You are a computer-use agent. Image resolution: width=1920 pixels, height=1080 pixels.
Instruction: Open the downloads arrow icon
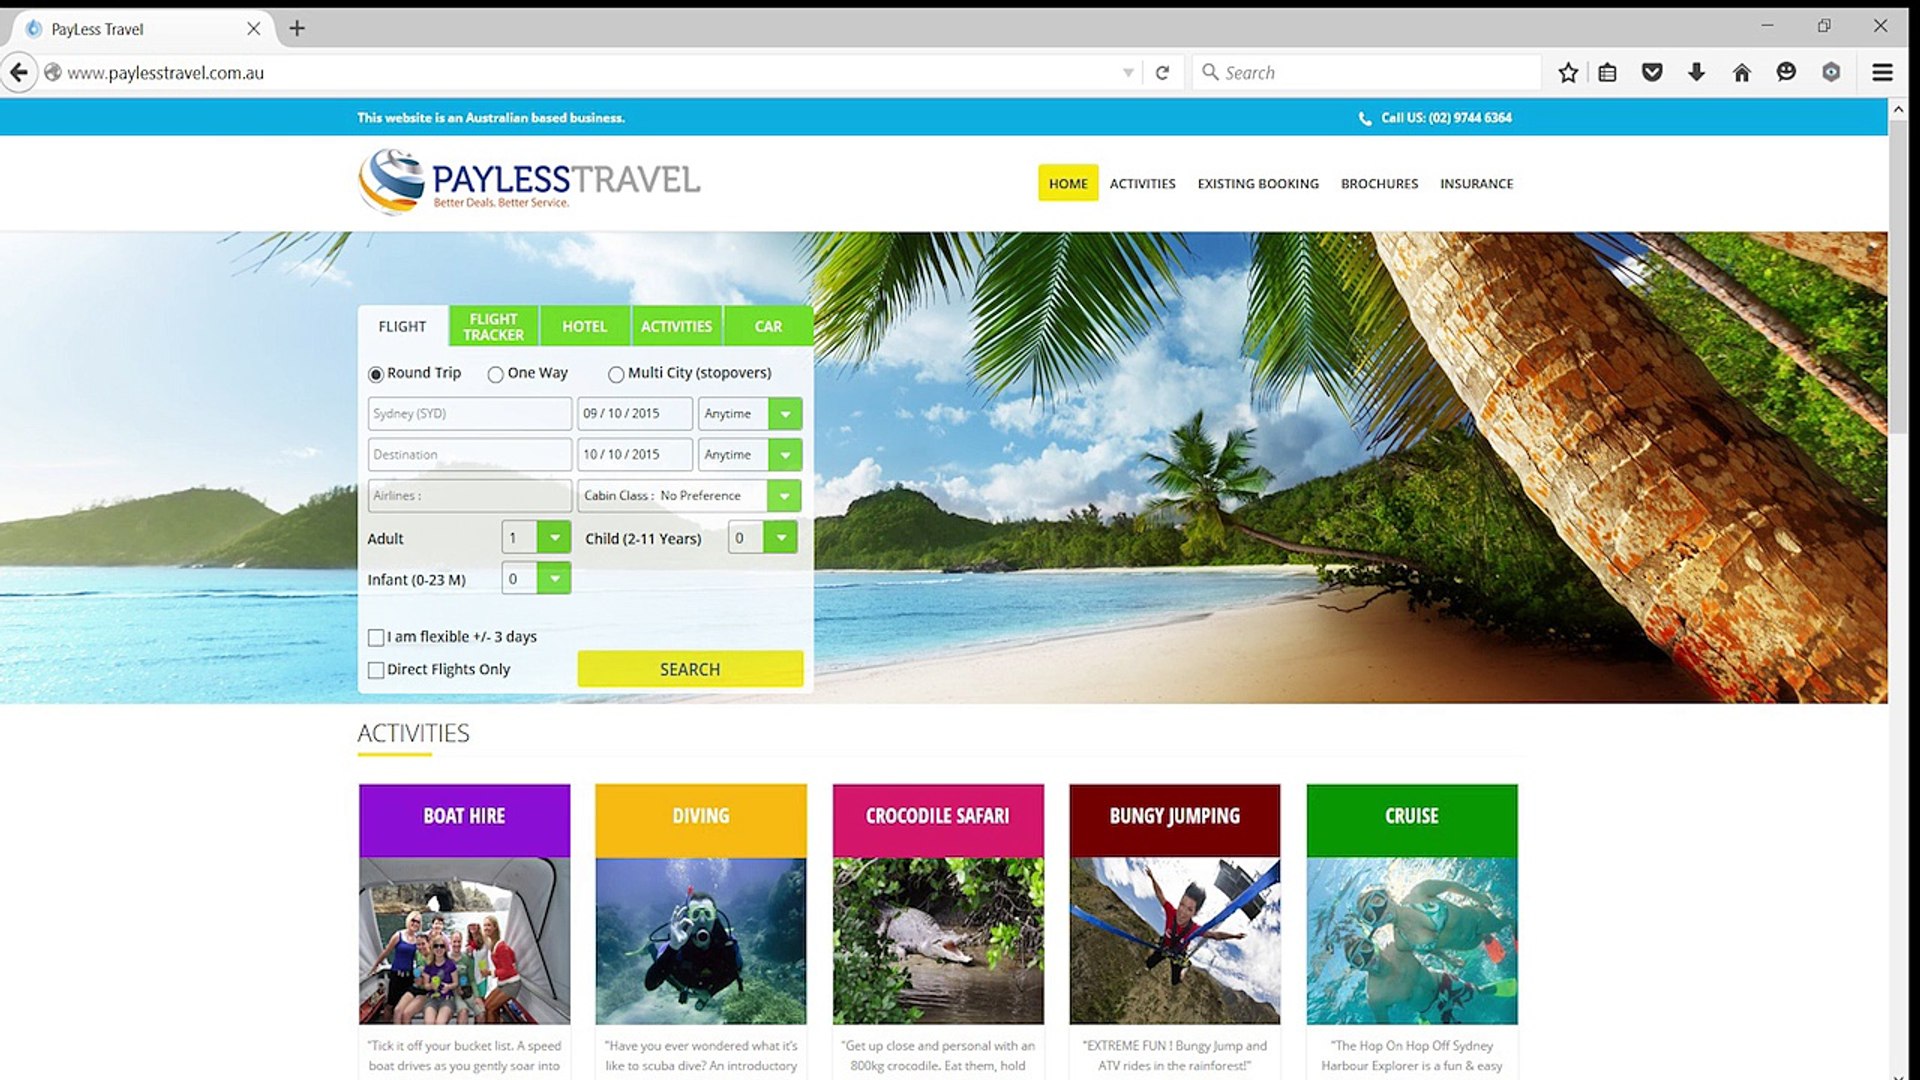click(1696, 73)
